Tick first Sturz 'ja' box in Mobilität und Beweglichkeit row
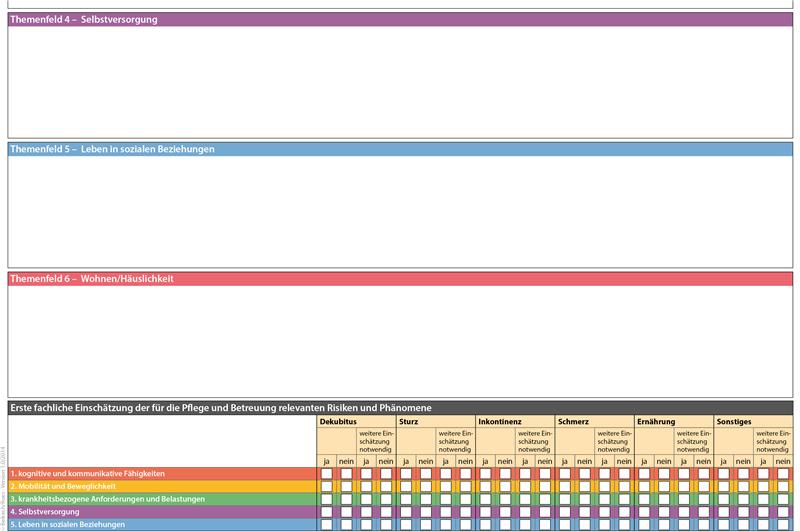 406,486
